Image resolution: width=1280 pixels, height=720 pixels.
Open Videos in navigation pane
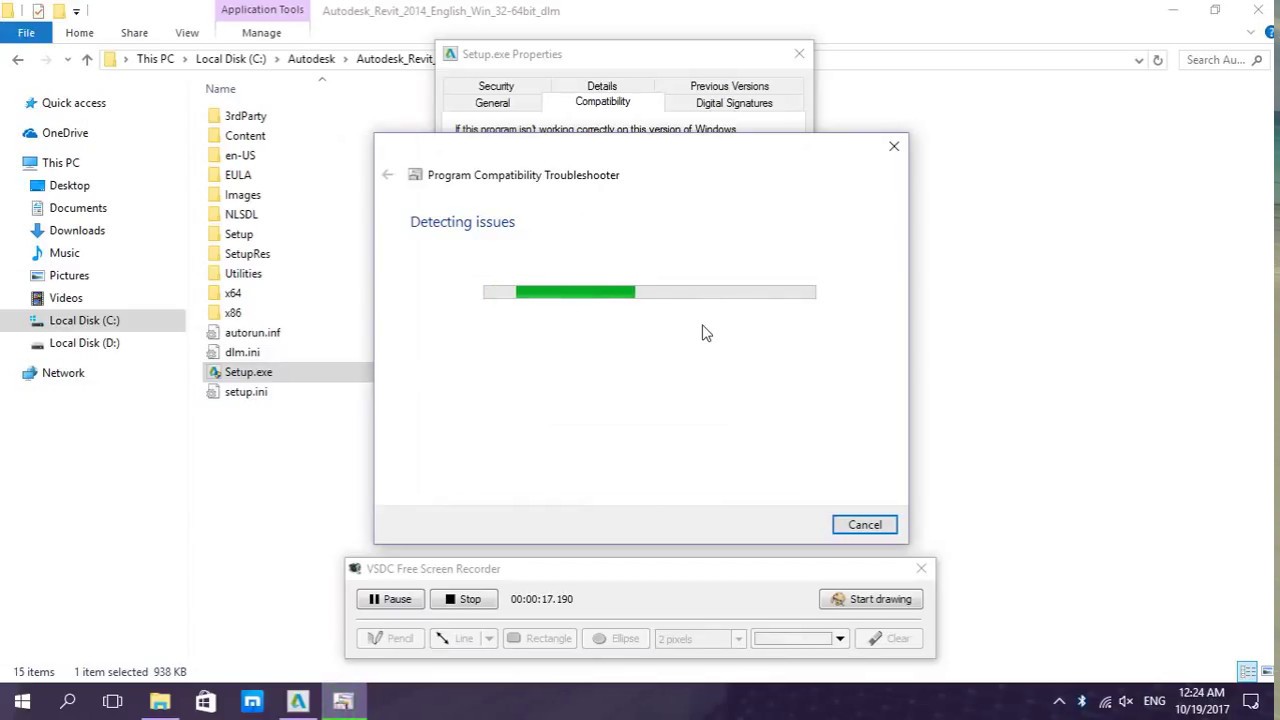click(66, 298)
